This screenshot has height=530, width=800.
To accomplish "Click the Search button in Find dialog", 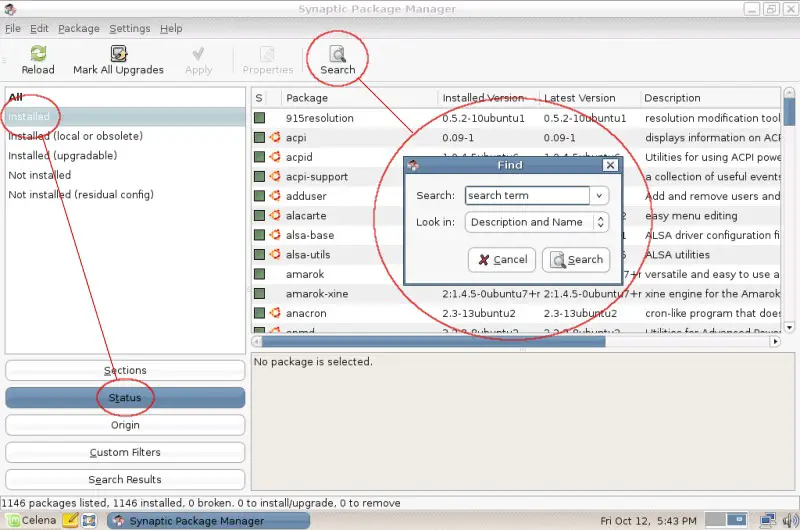I will (x=576, y=260).
